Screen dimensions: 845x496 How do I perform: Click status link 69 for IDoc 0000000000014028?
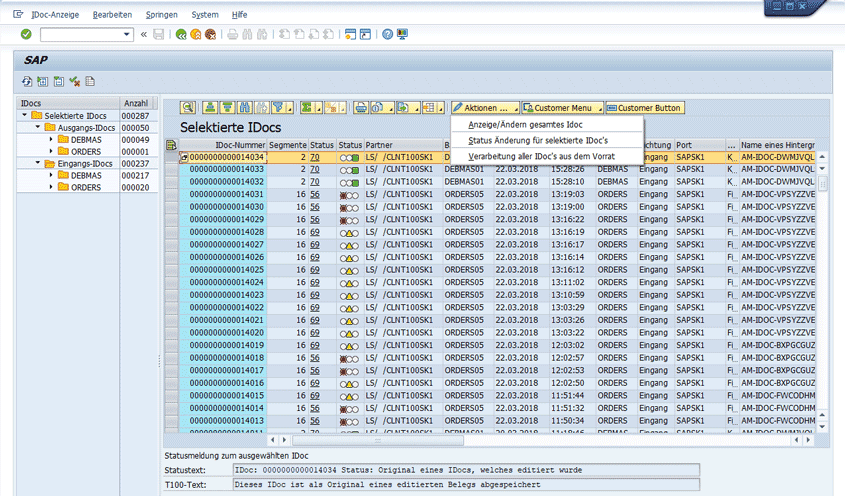pyautogui.click(x=315, y=232)
